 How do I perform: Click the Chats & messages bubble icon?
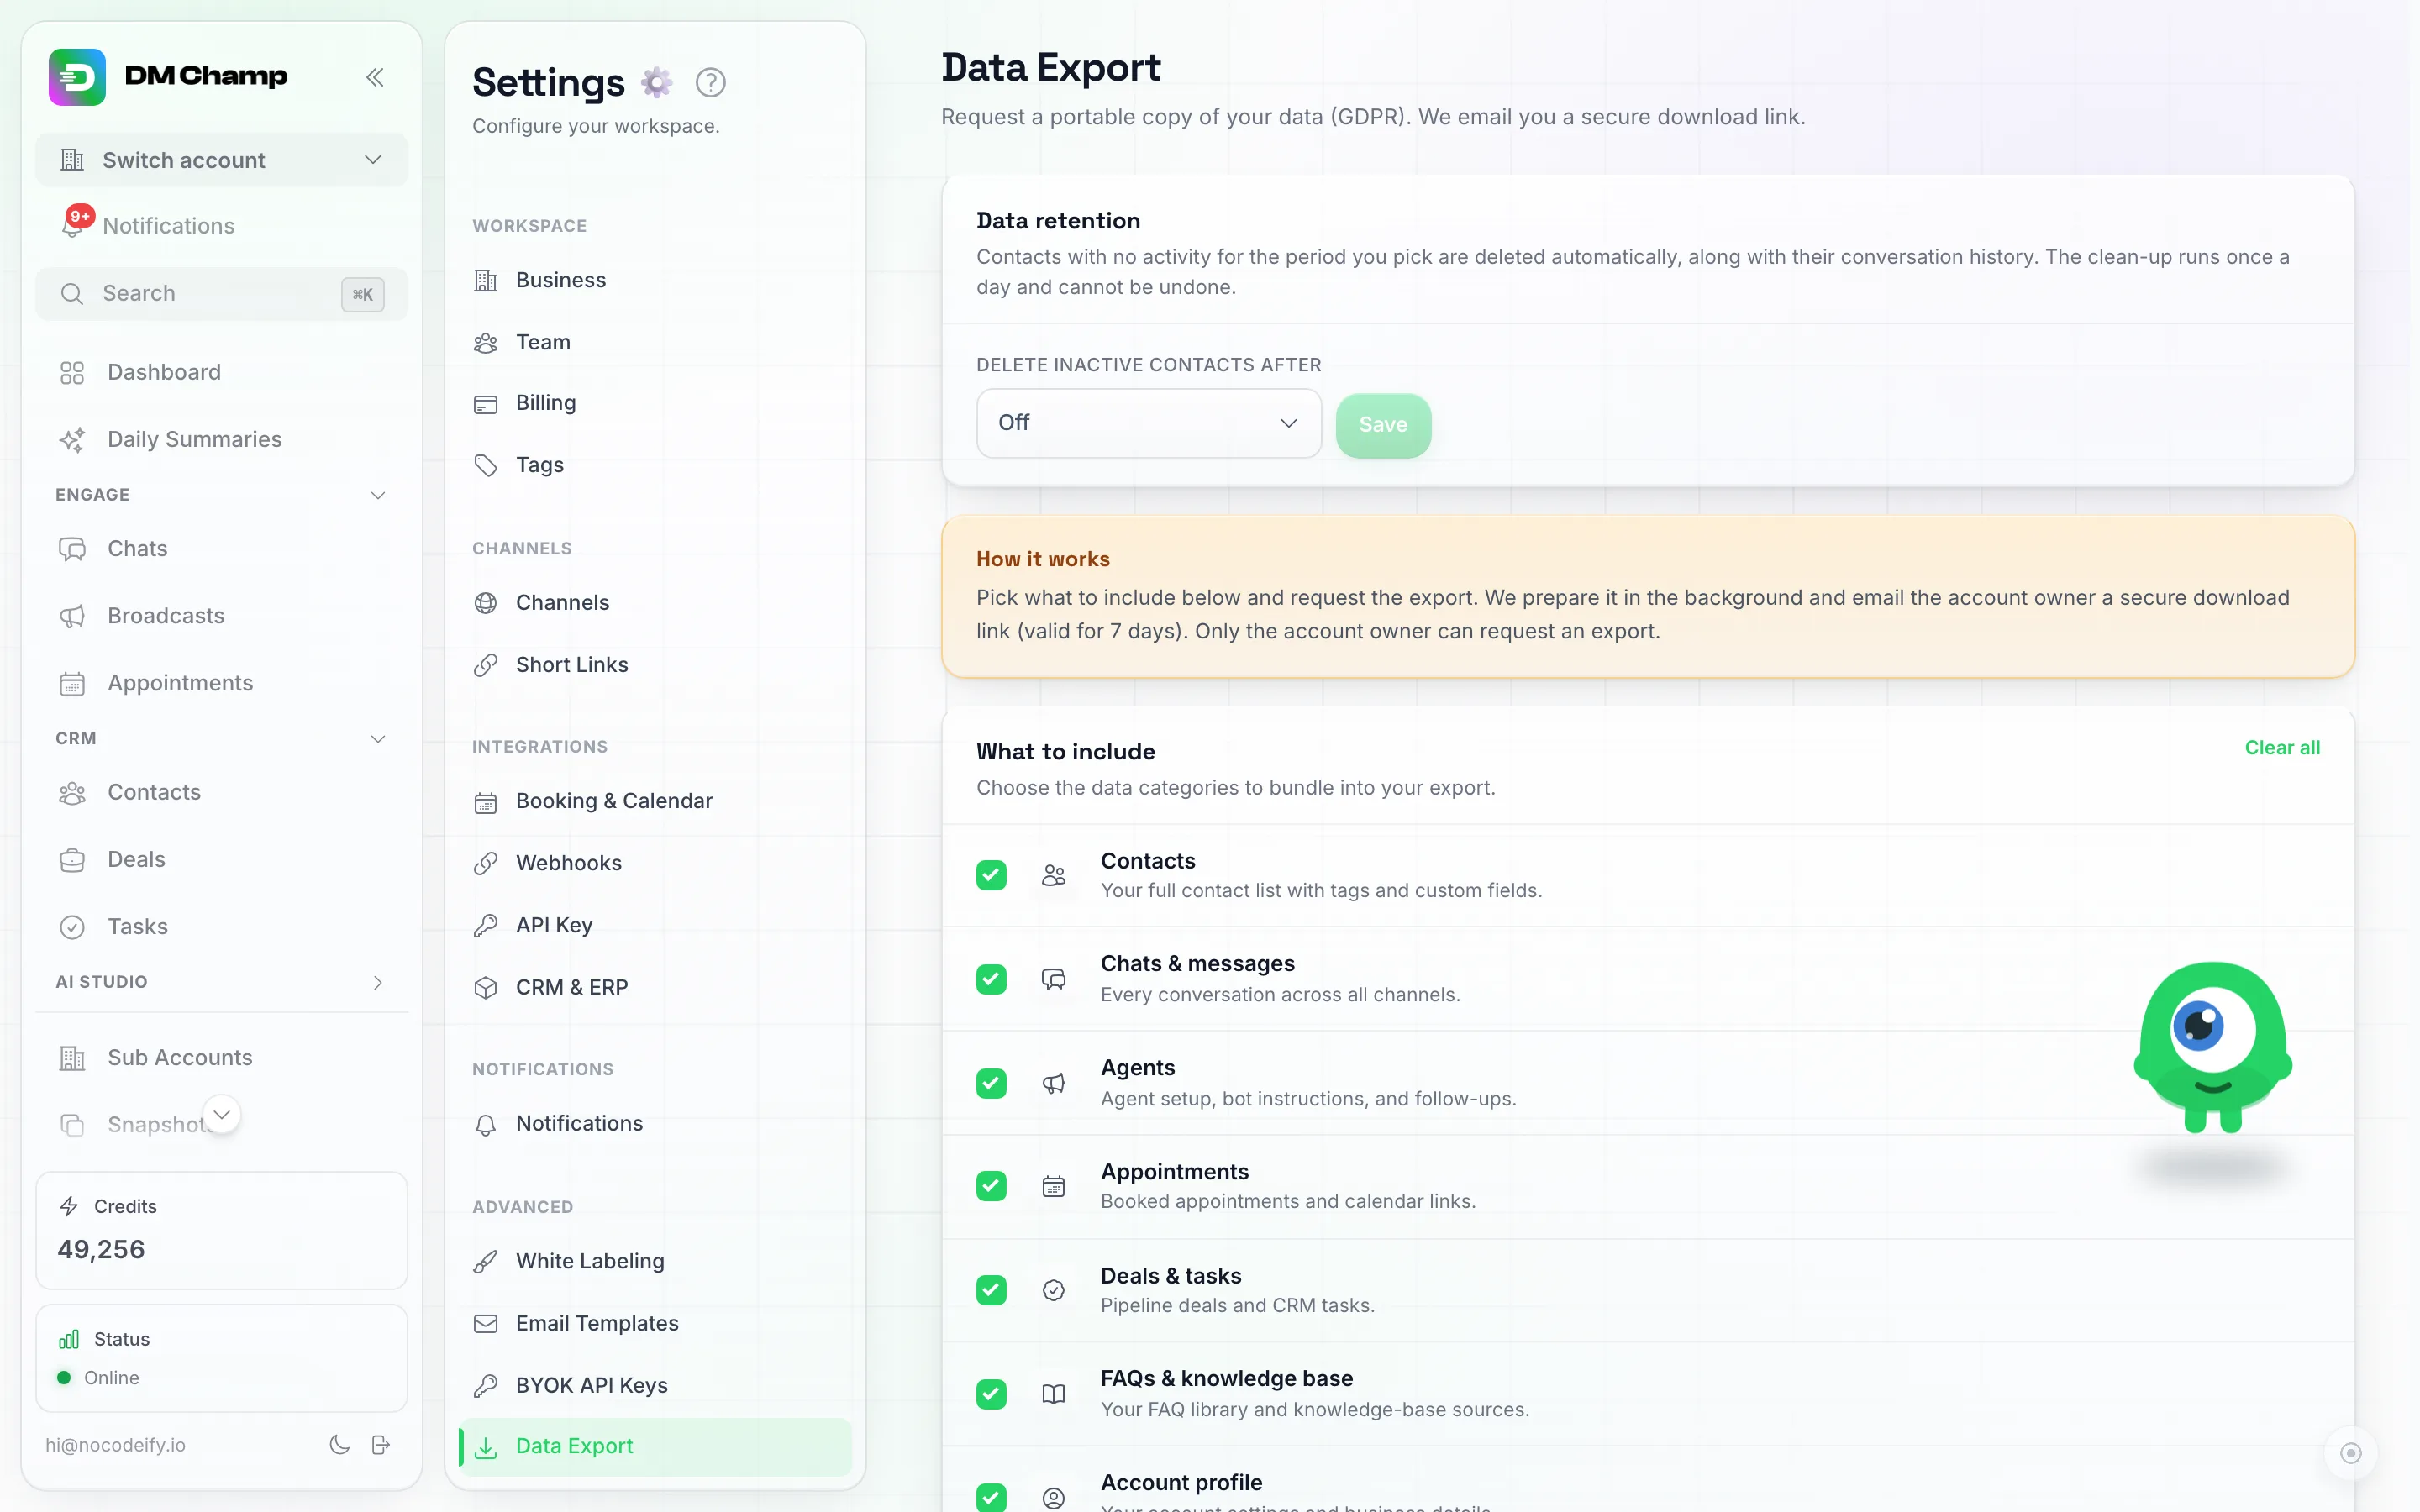pos(1053,979)
